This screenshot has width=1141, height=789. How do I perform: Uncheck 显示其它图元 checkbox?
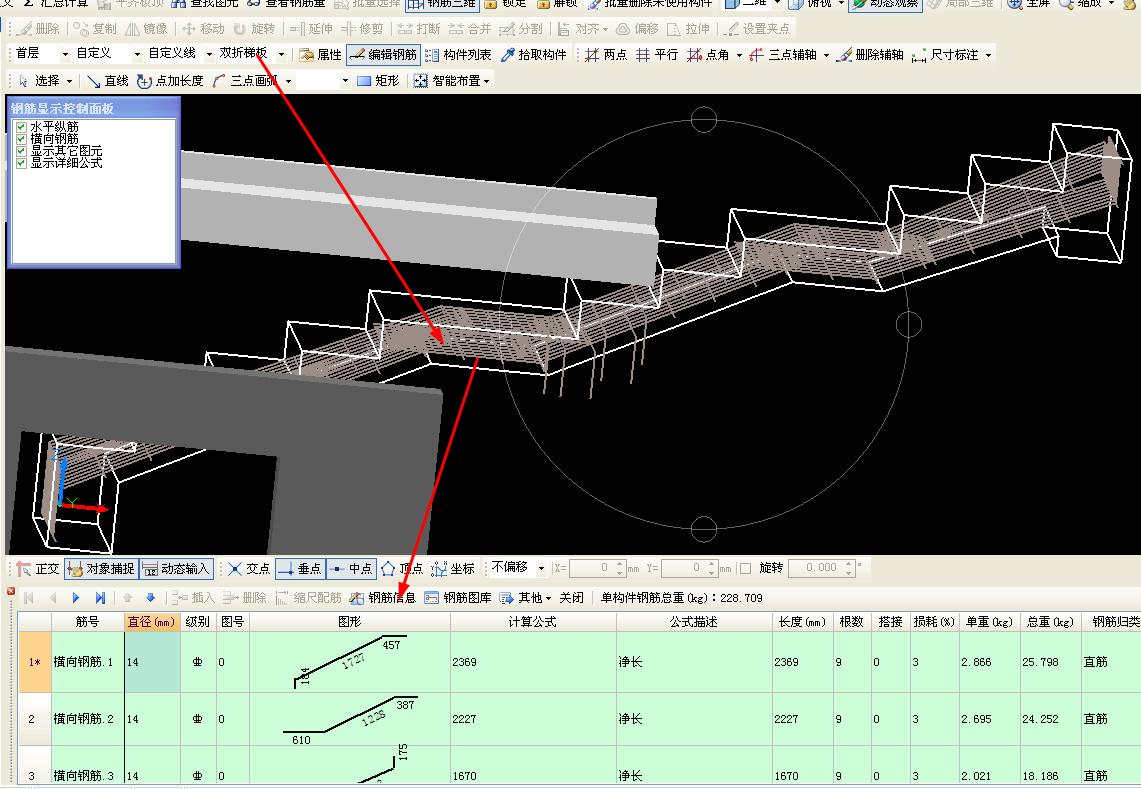(x=21, y=151)
